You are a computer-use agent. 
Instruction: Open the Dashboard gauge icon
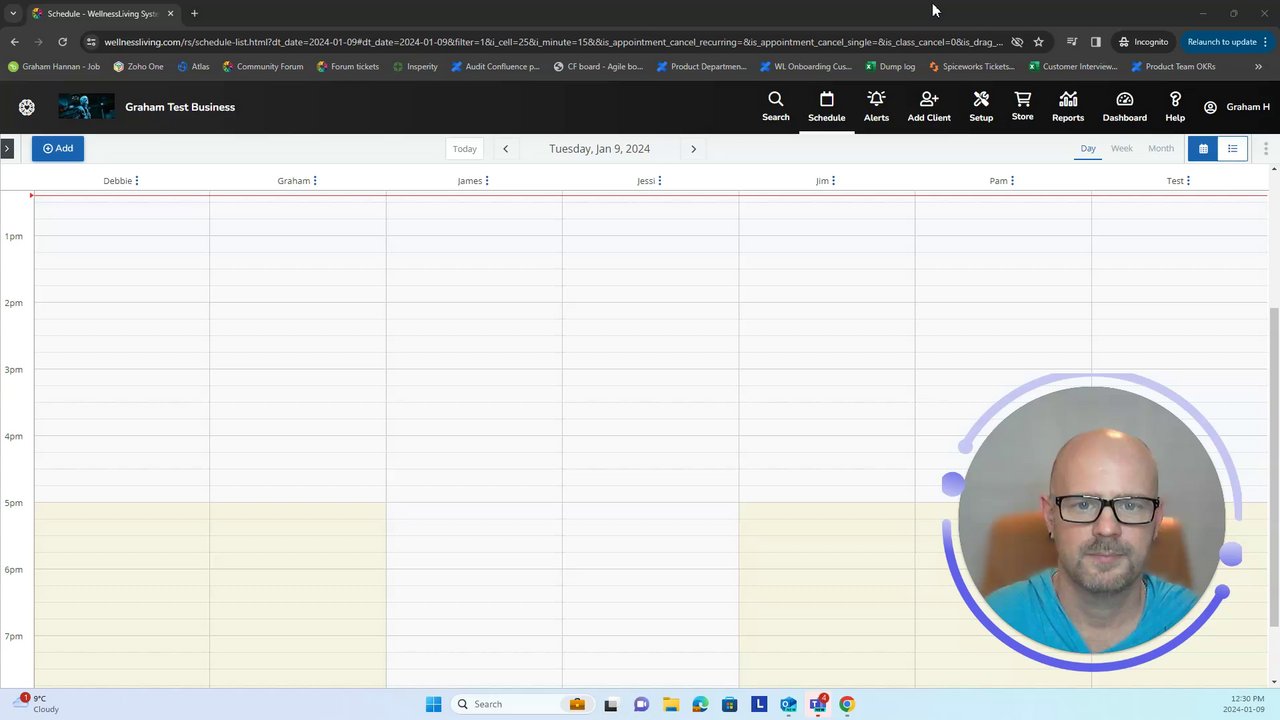pos(1125,106)
